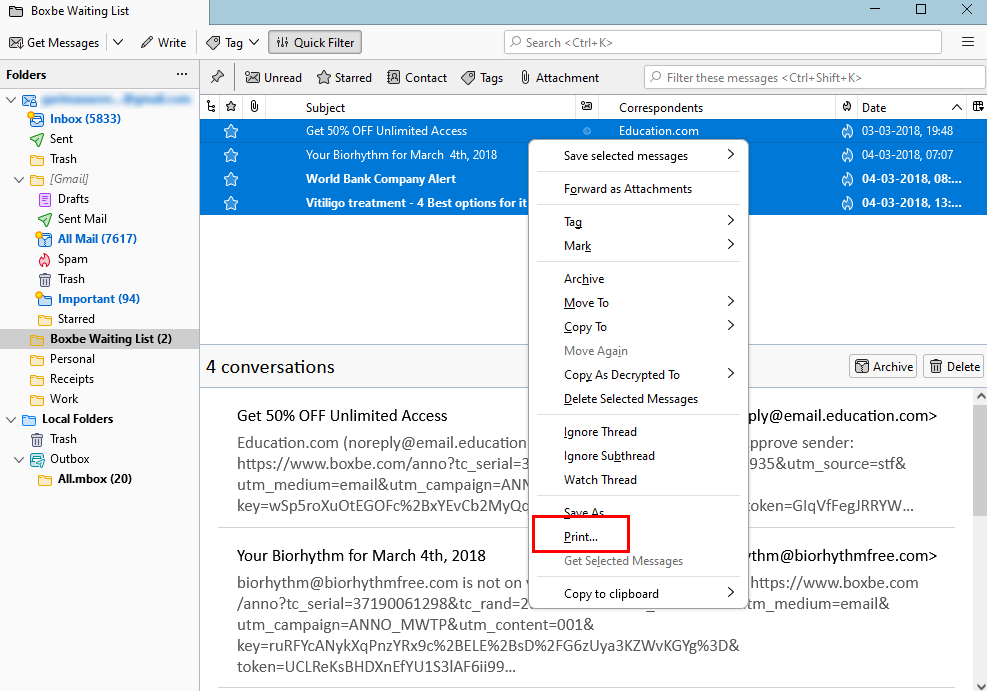The image size is (987, 691).
Task: Toggle the Quick Filter button
Action: pyautogui.click(x=315, y=43)
